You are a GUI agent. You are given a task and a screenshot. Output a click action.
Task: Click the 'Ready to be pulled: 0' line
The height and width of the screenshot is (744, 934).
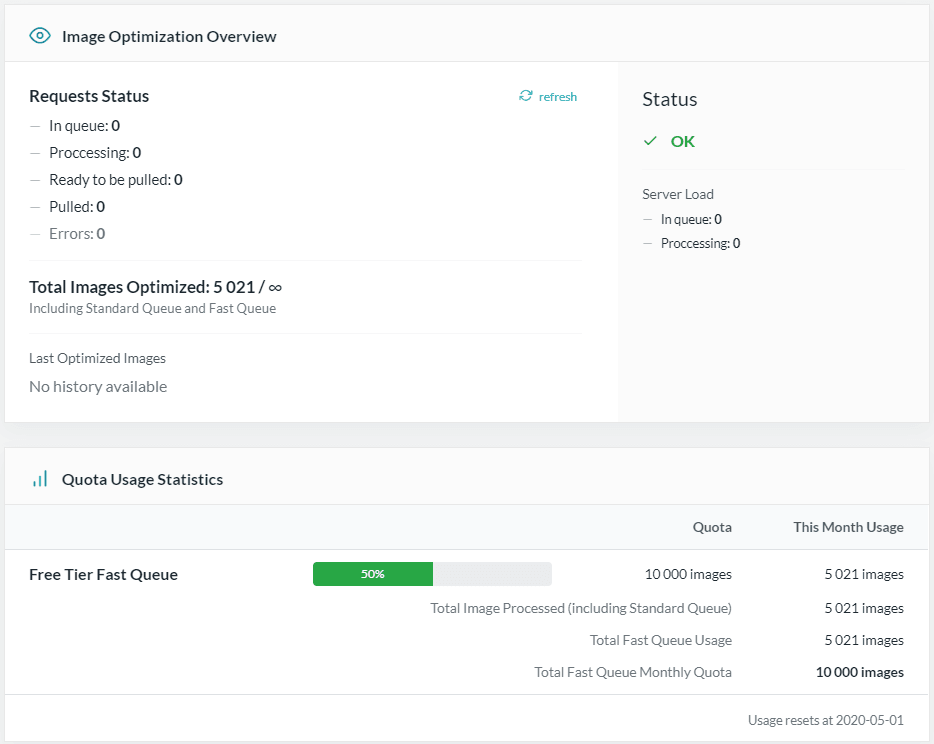click(x=116, y=180)
